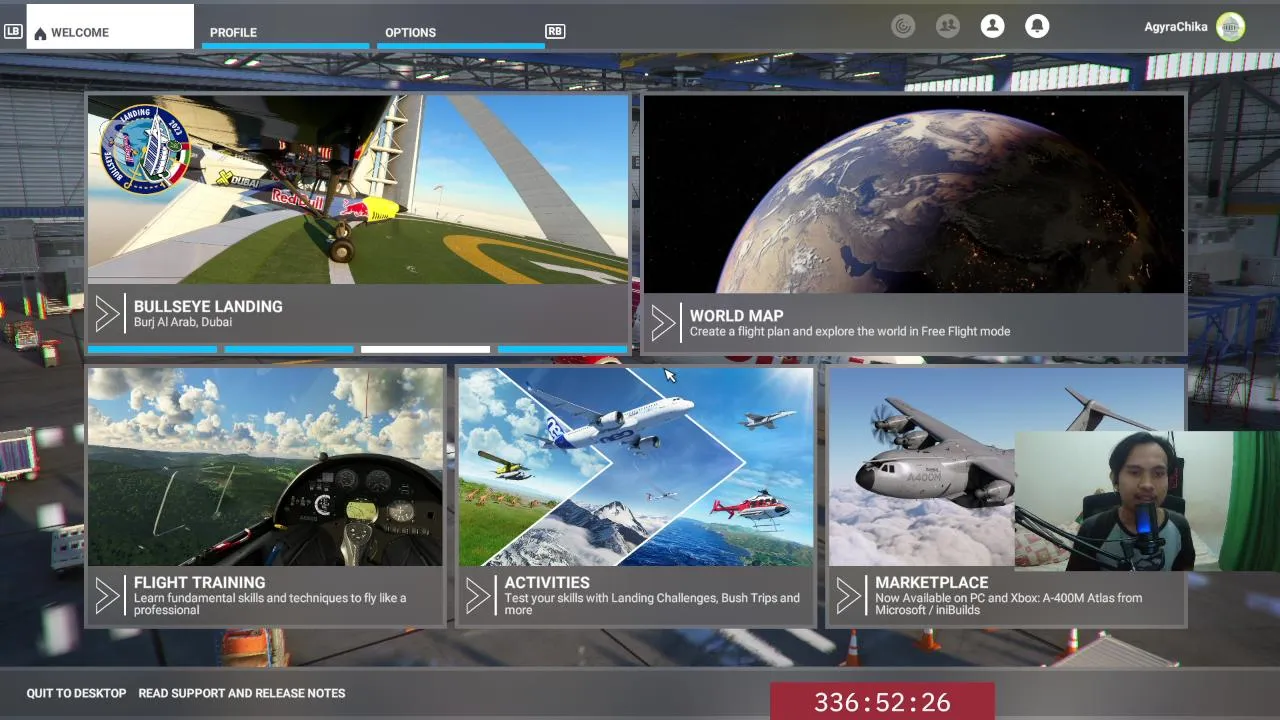Image resolution: width=1280 pixels, height=720 pixels.
Task: Select the second carousel indicator bar
Action: pos(289,349)
